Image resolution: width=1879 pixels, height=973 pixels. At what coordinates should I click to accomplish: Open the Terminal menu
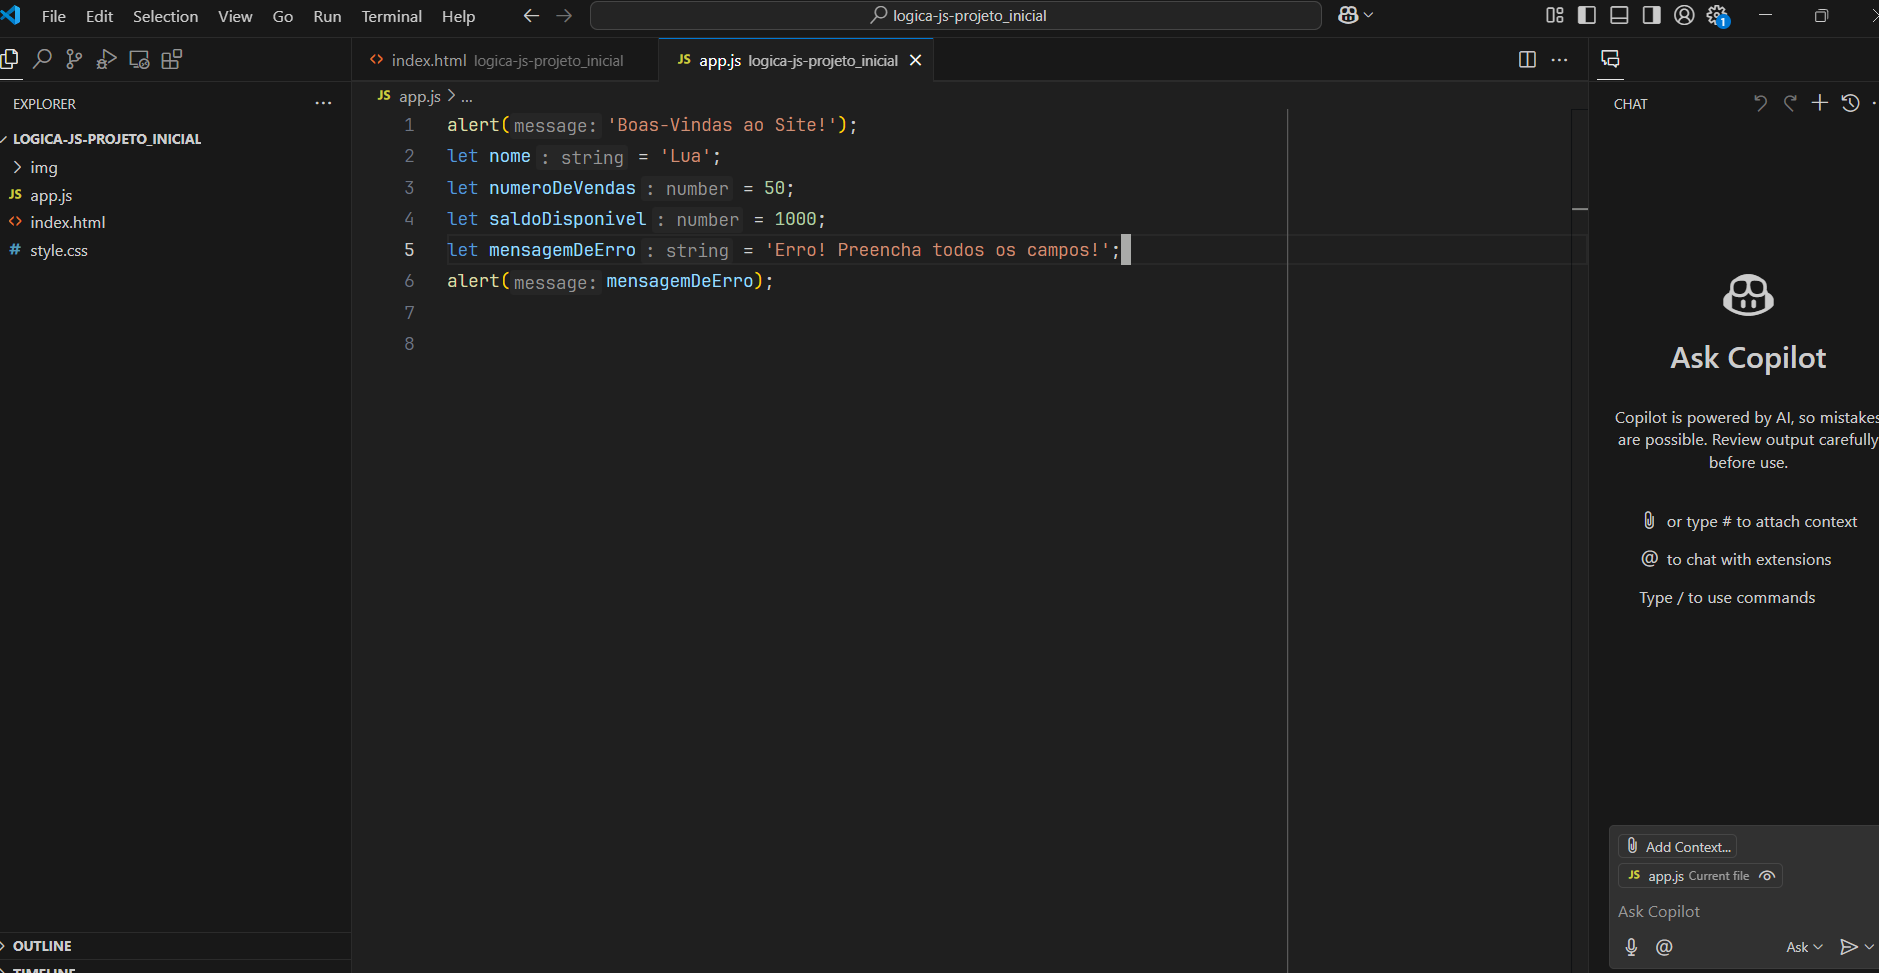coord(391,16)
